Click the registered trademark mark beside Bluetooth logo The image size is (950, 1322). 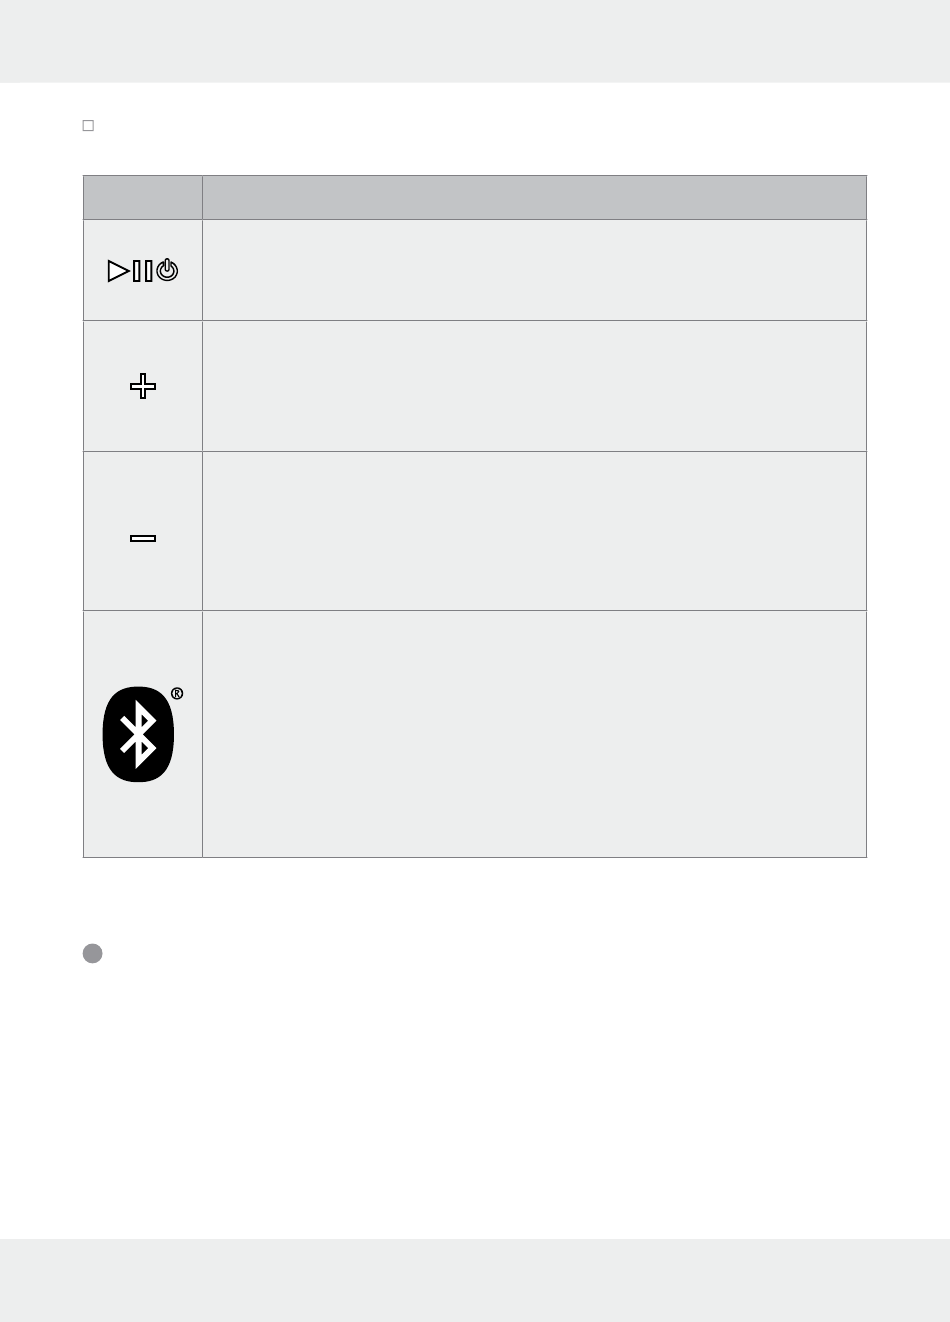177,693
